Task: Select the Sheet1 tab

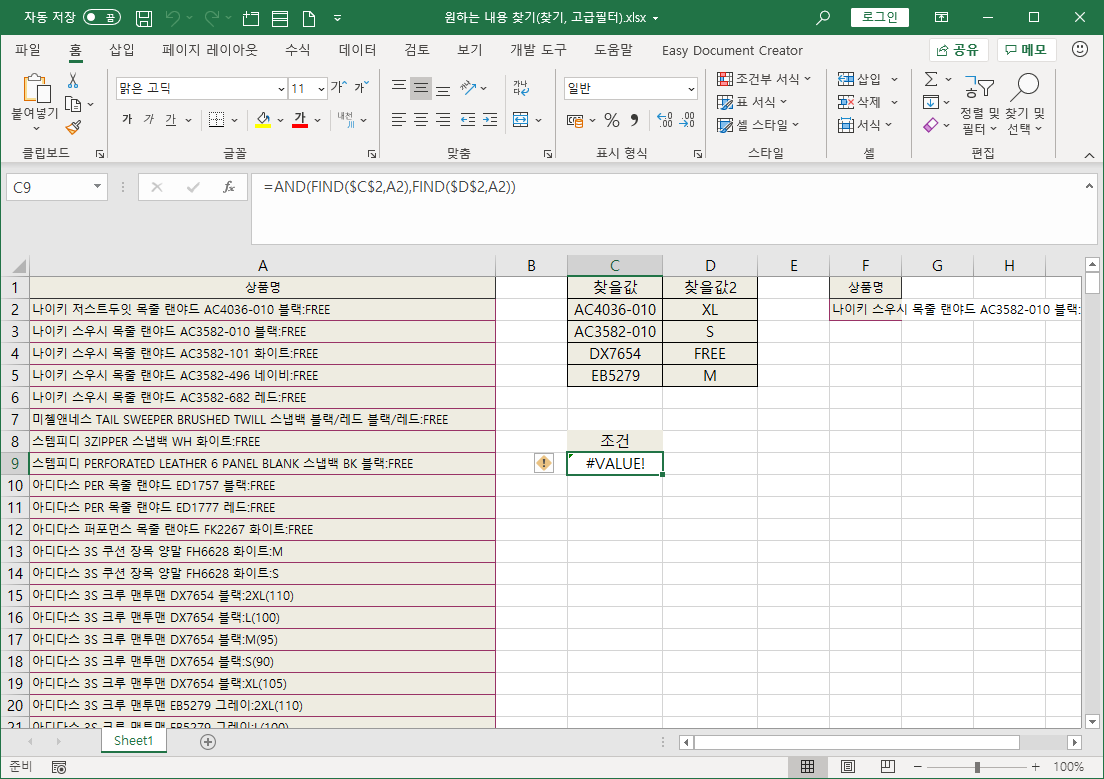Action: pos(133,740)
